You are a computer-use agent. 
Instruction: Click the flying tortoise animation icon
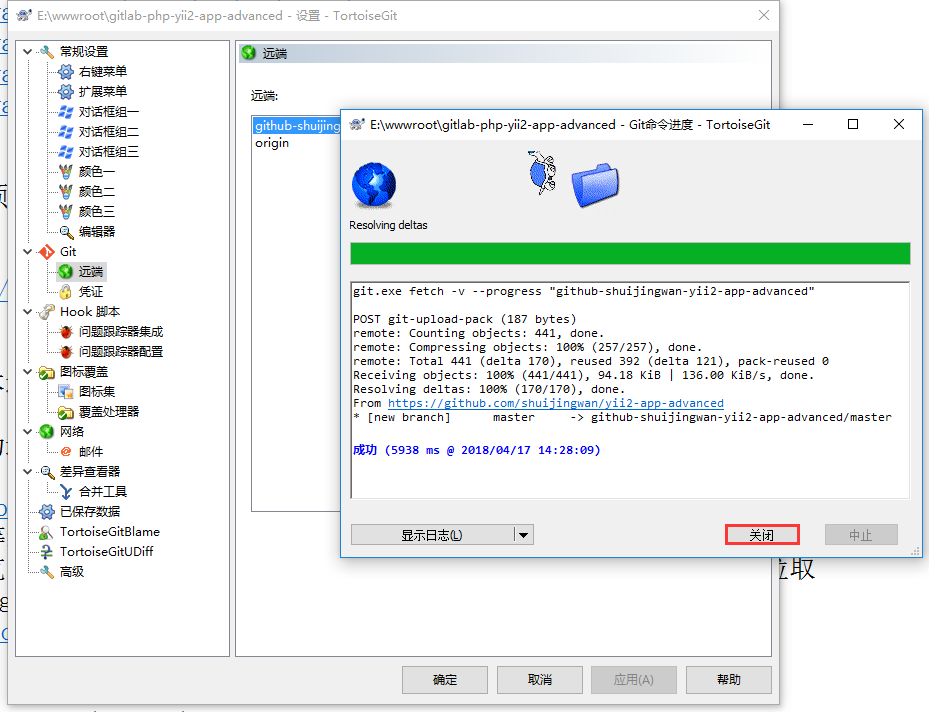click(x=542, y=172)
